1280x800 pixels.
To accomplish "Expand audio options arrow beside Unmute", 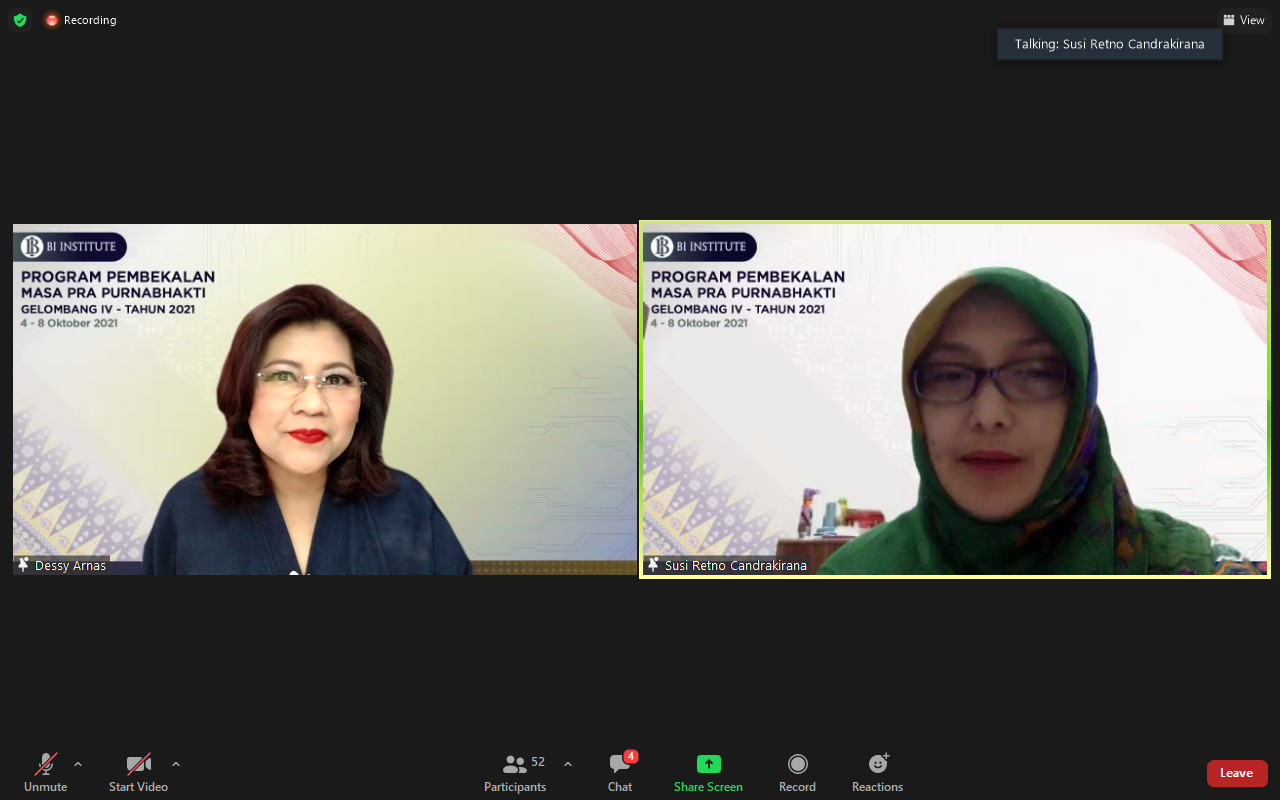I will click(x=78, y=764).
